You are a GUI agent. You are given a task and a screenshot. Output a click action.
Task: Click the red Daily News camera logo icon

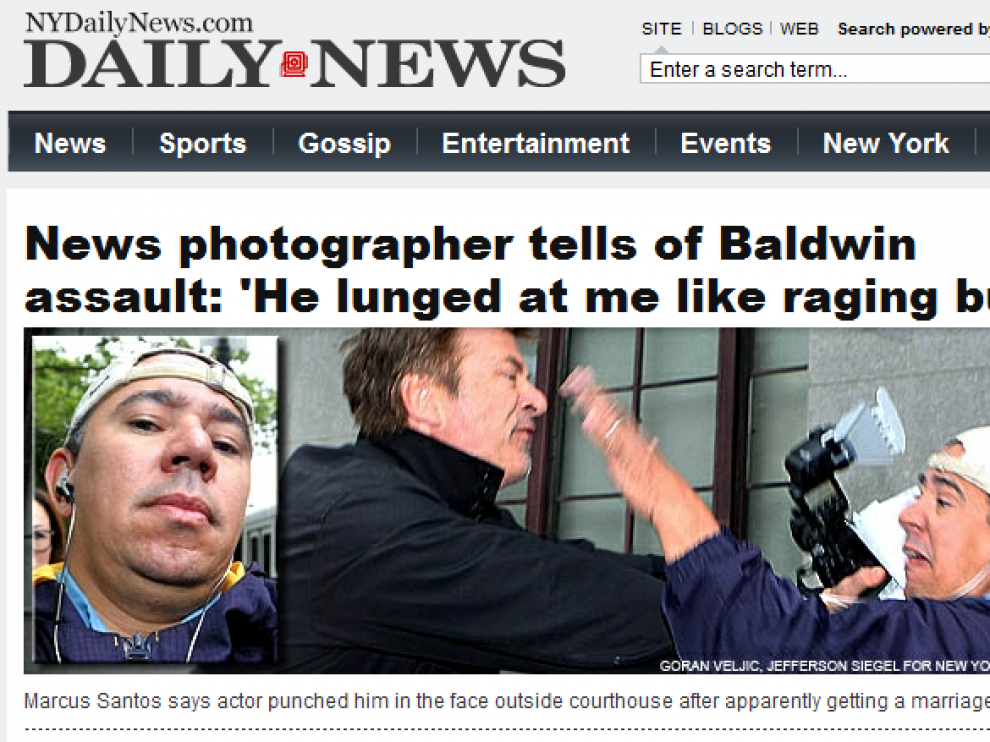(x=294, y=64)
